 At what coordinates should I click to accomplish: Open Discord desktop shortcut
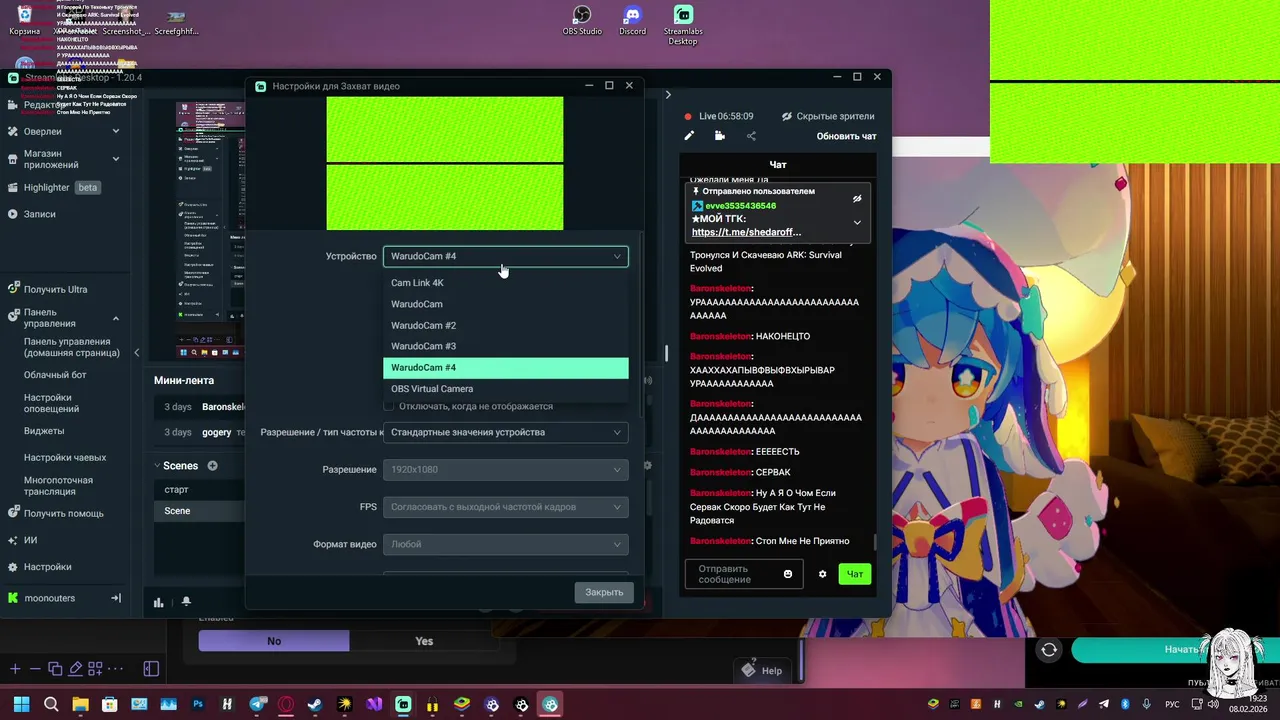coord(632,20)
